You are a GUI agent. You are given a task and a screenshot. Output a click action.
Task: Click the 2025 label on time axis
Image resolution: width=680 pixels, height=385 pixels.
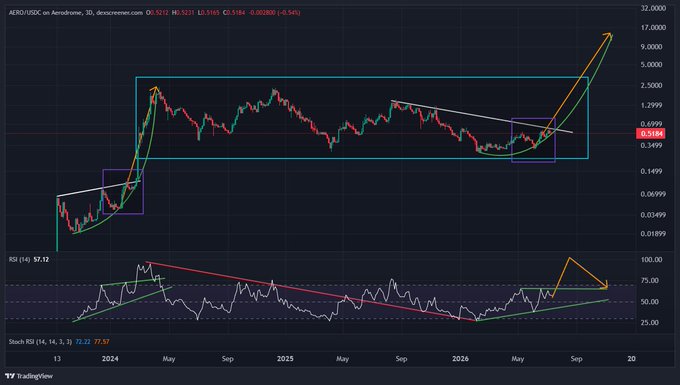click(285, 359)
